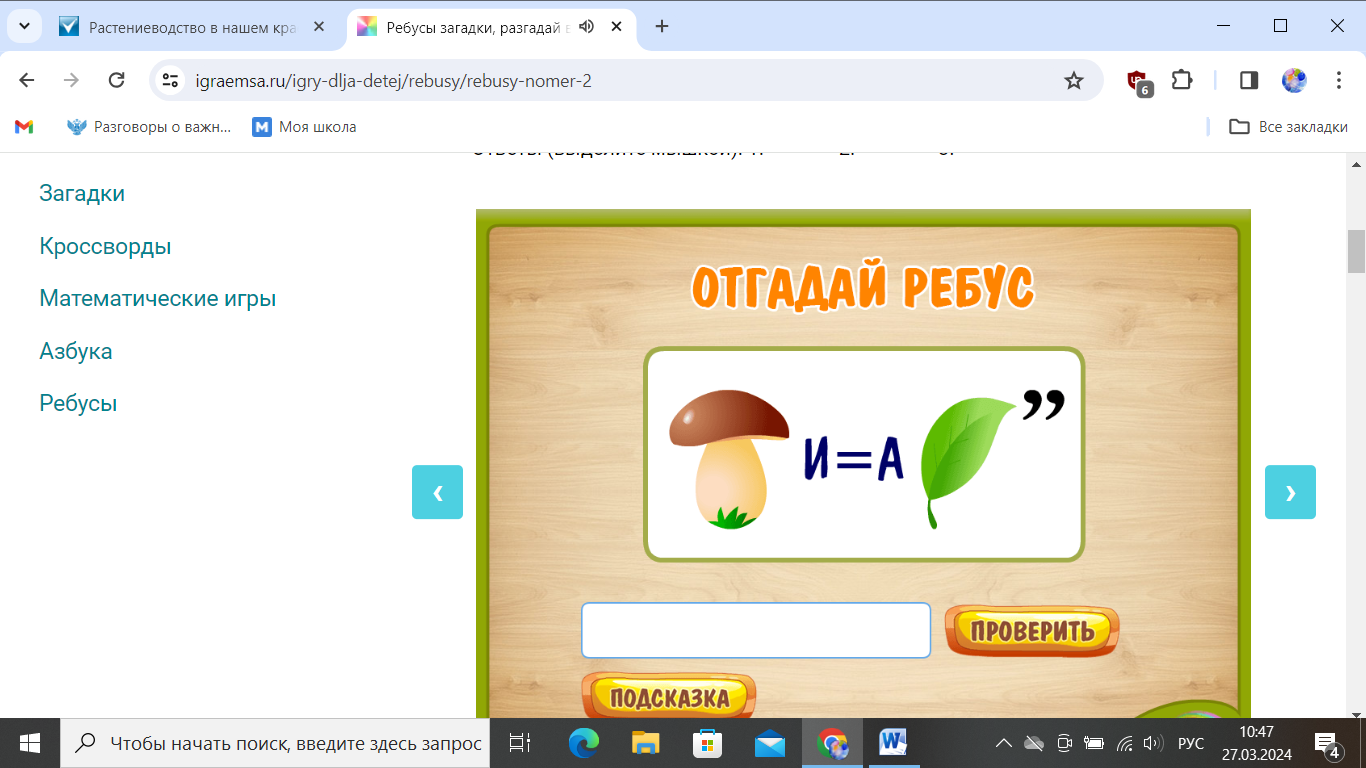Open Microsoft Store from the taskbar
Screen dimensions: 1366x768
click(x=707, y=743)
